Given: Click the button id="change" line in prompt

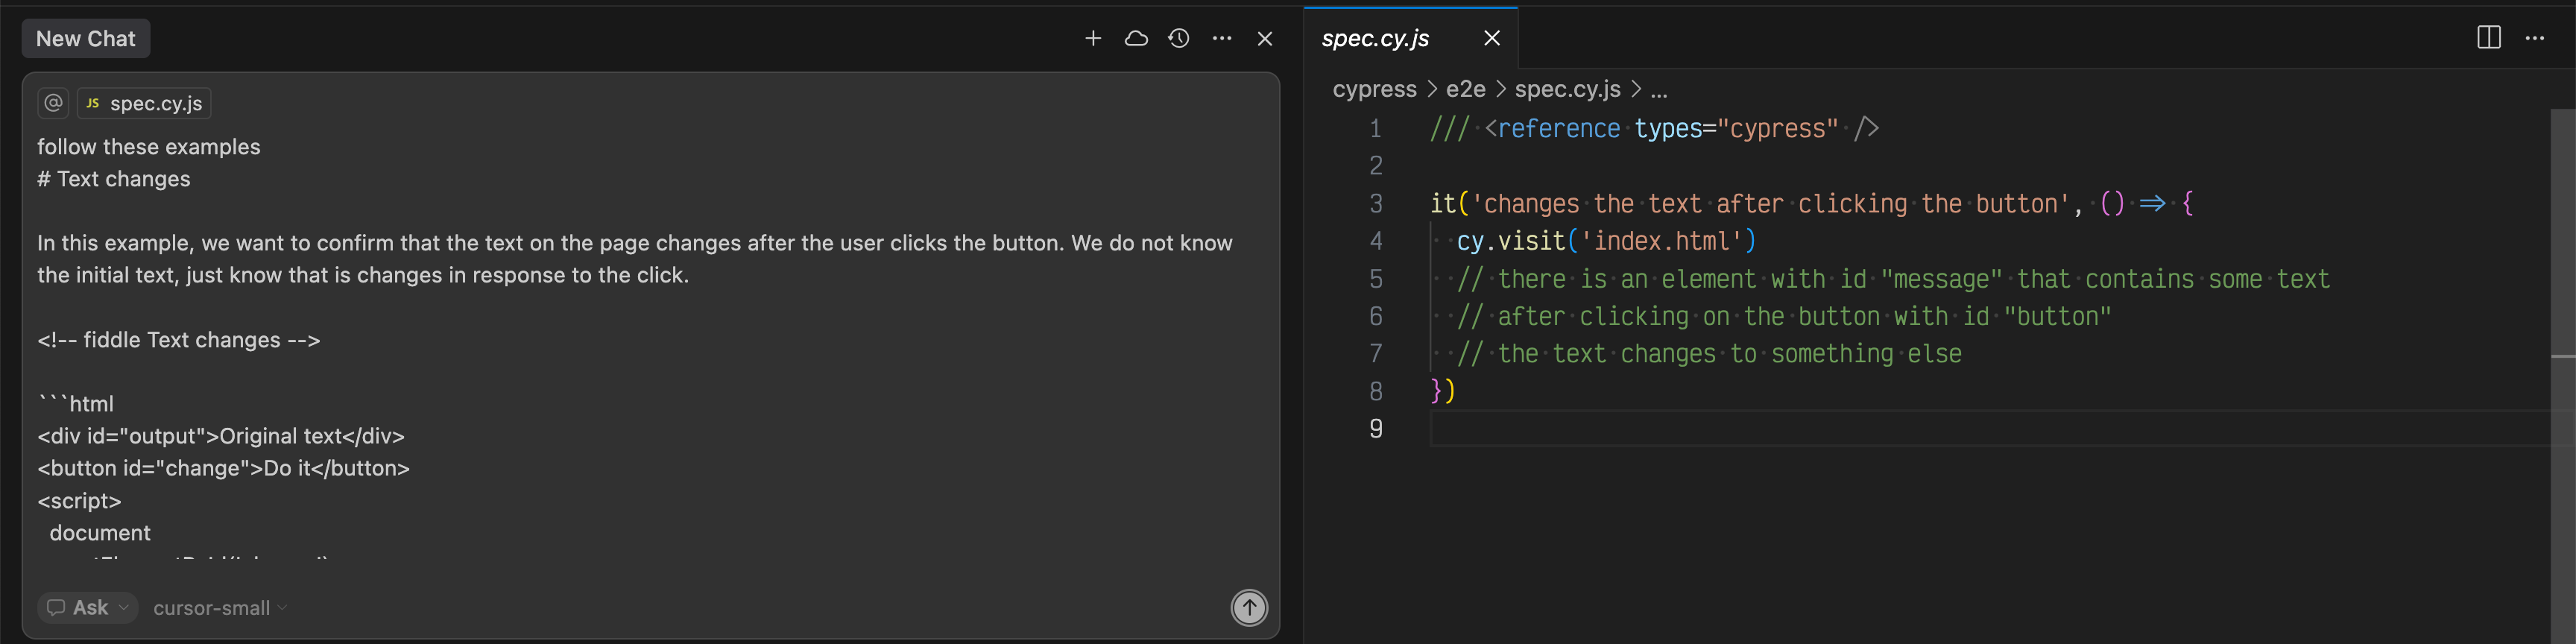Looking at the screenshot, I should coord(224,468).
